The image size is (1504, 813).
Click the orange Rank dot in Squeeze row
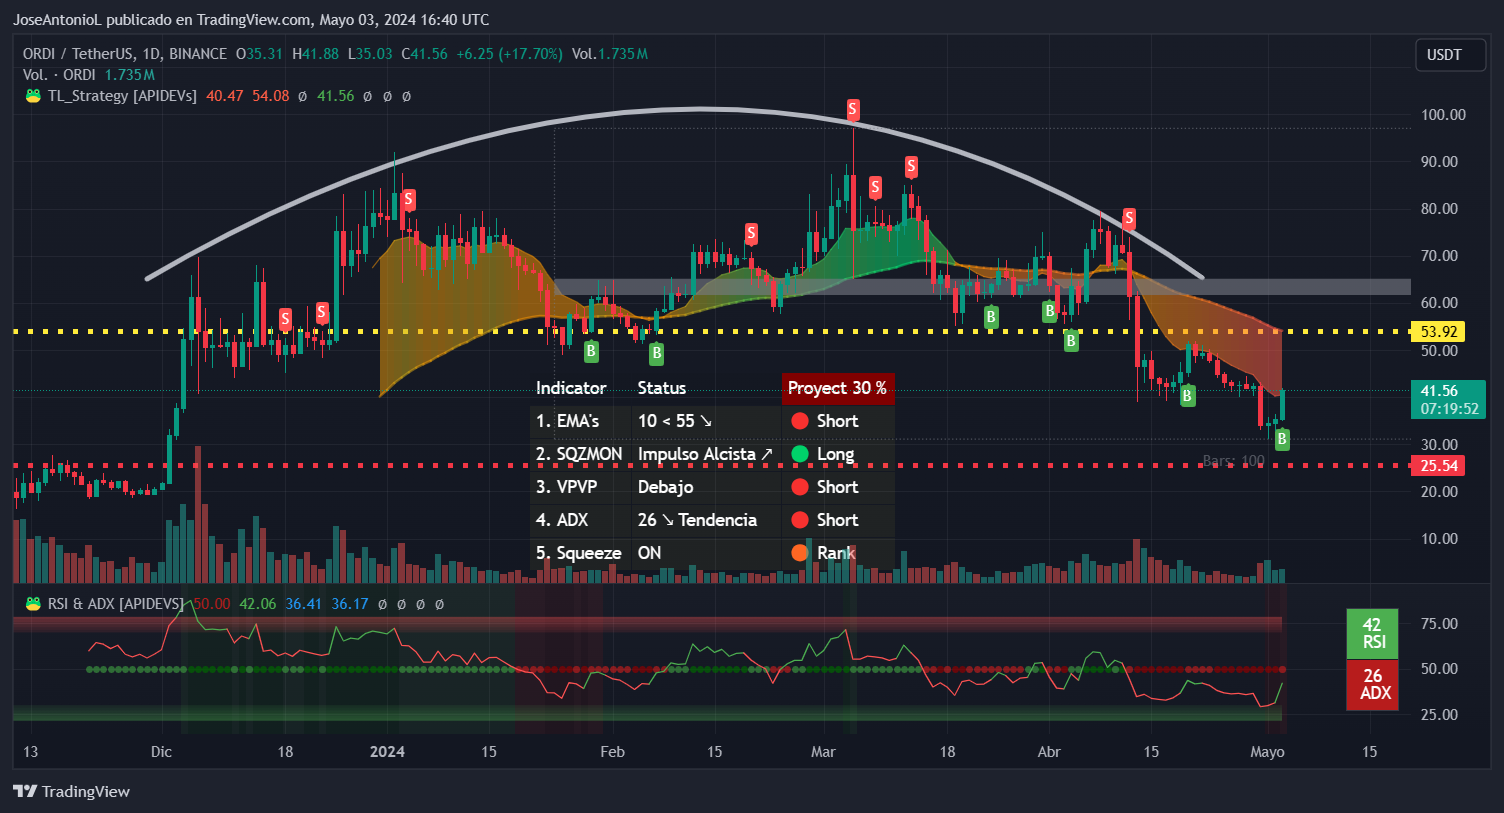click(800, 553)
